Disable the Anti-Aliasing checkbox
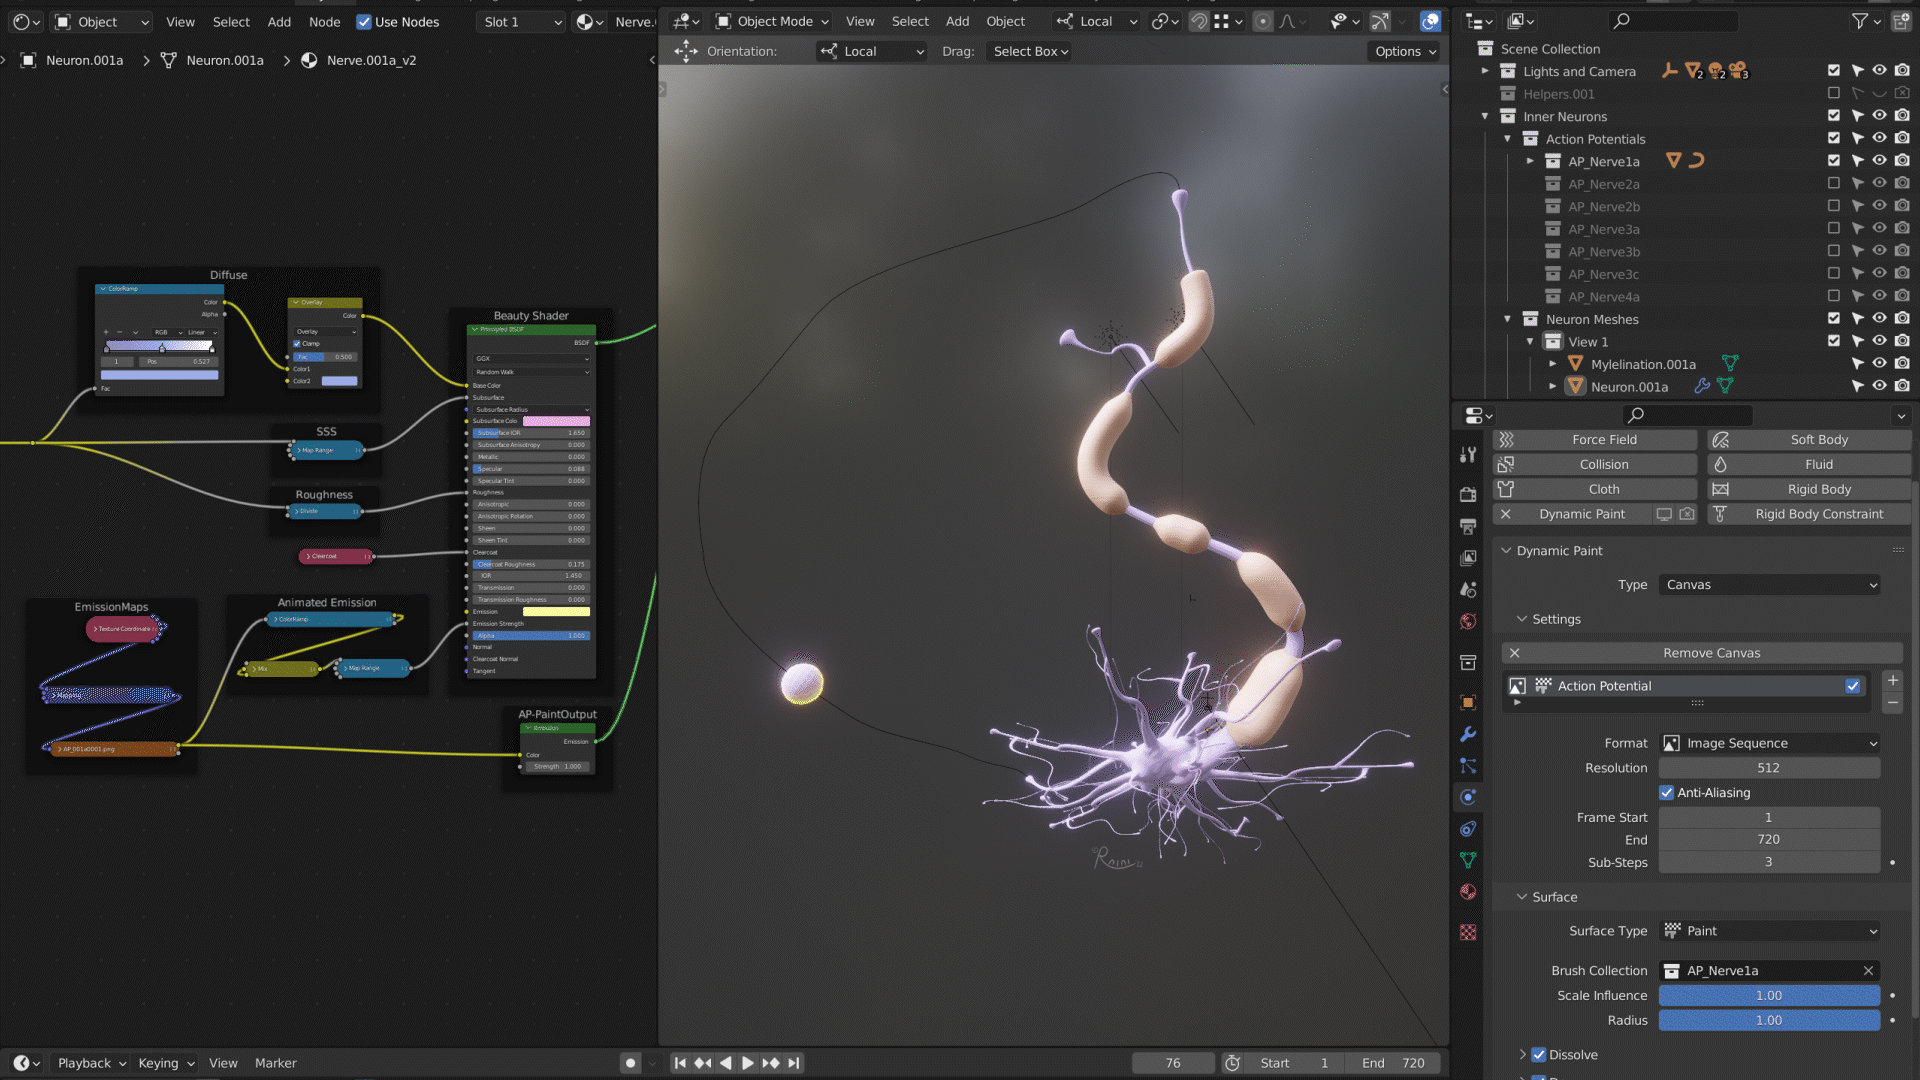 [x=1666, y=793]
